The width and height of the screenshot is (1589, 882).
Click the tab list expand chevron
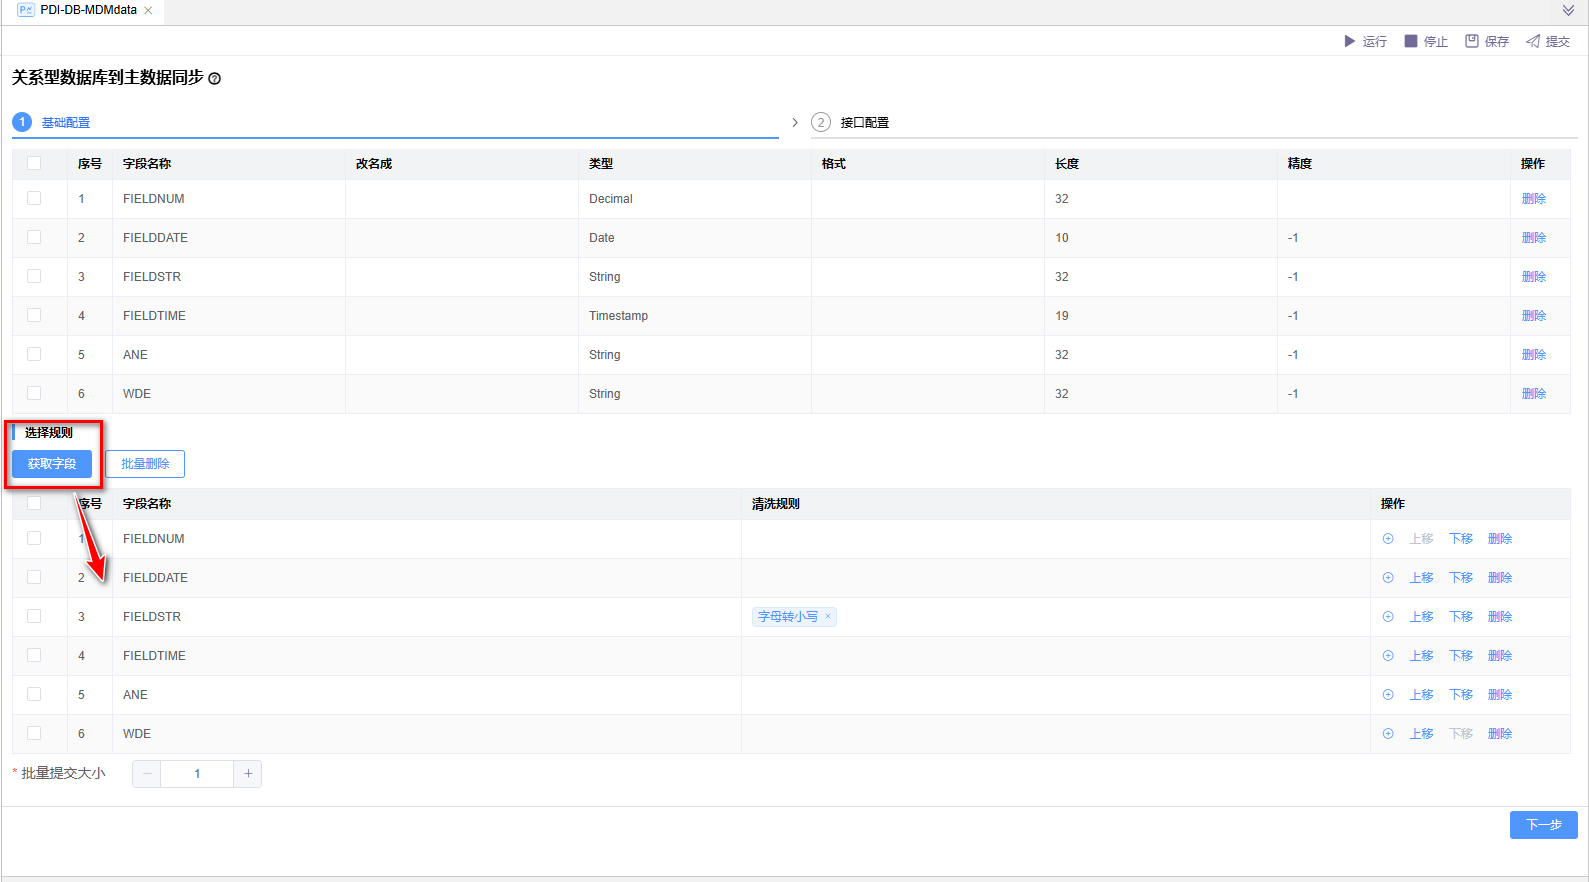[1568, 10]
